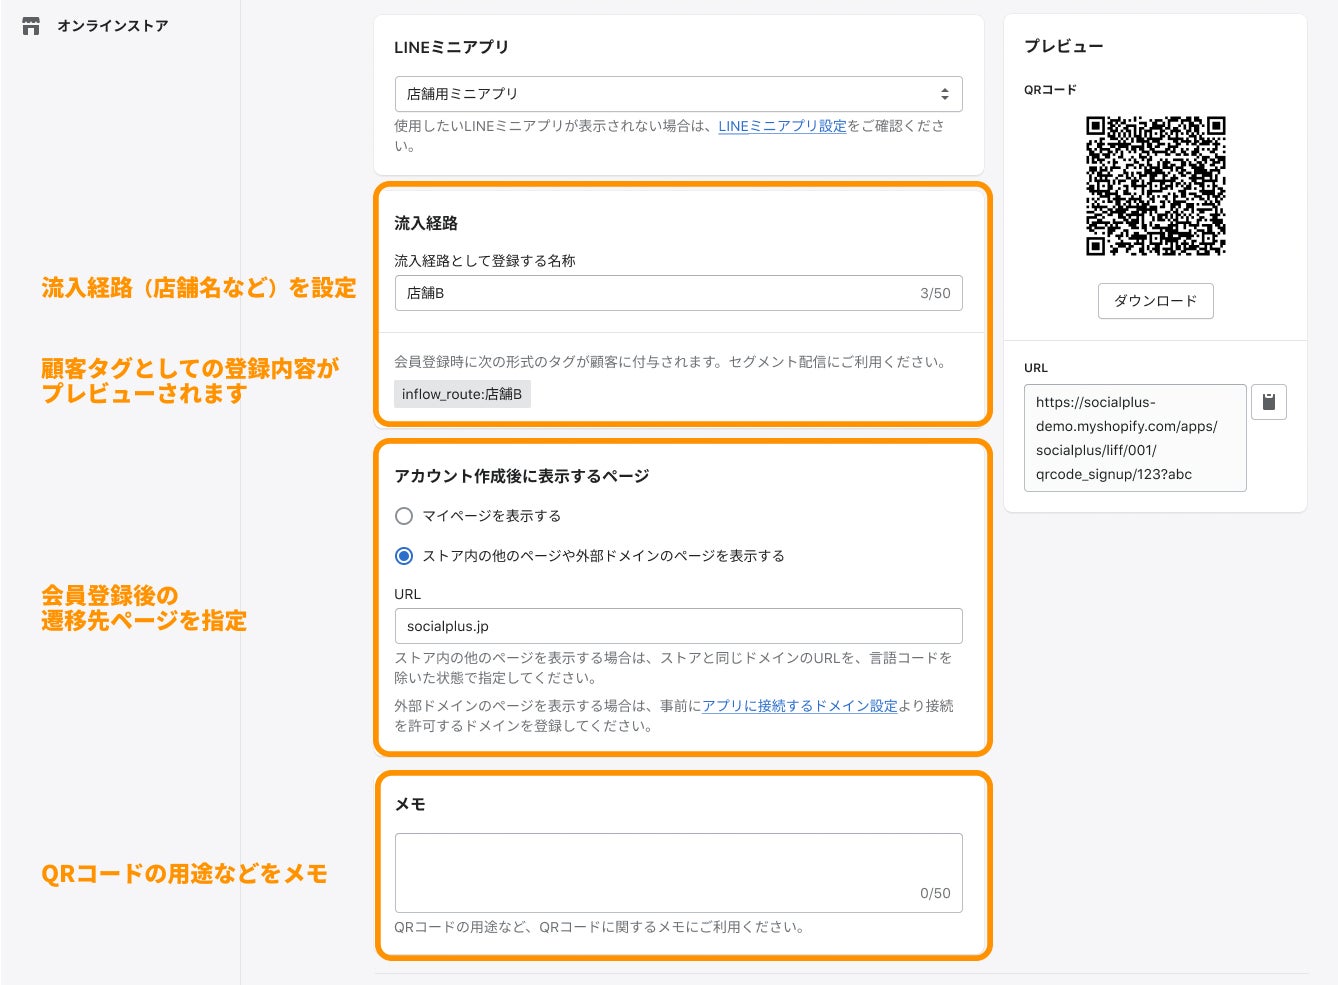Click the ダウンロード button under QR code
The image size is (1338, 985).
click(1156, 301)
